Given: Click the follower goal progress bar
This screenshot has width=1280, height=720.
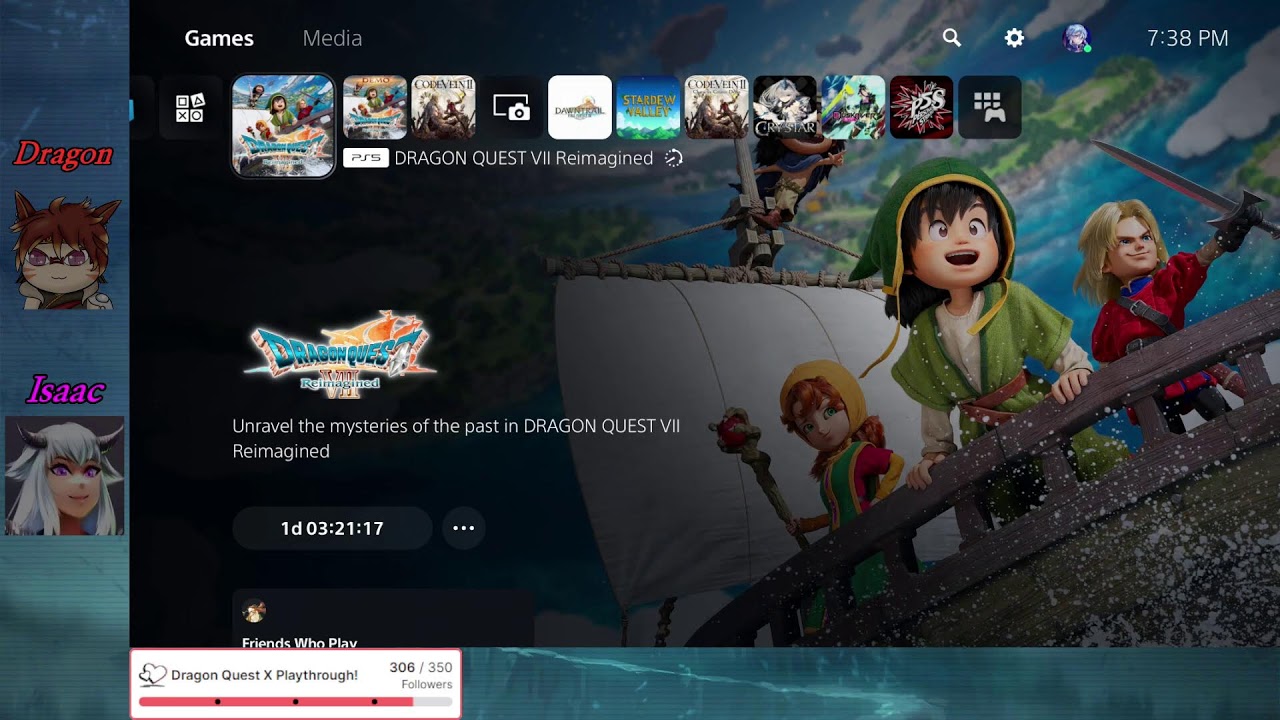Looking at the screenshot, I should tap(296, 702).
